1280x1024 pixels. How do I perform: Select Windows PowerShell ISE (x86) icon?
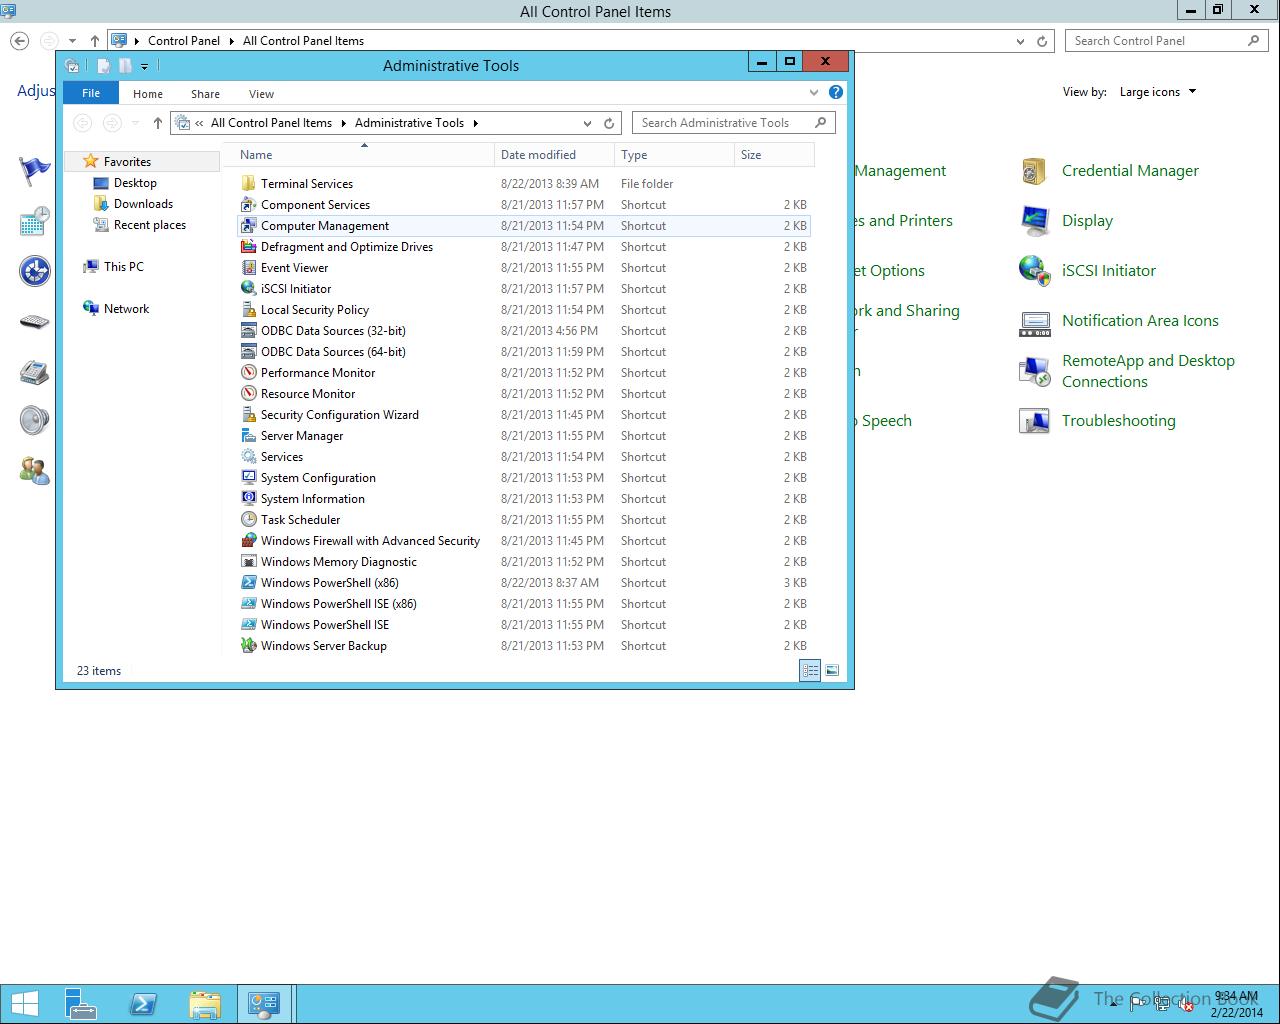[x=248, y=604]
